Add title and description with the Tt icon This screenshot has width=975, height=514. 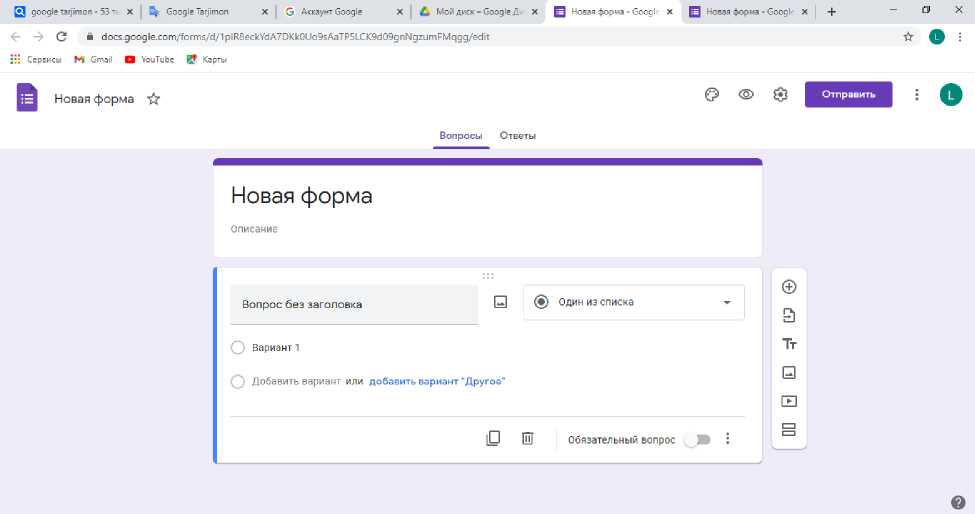point(789,344)
